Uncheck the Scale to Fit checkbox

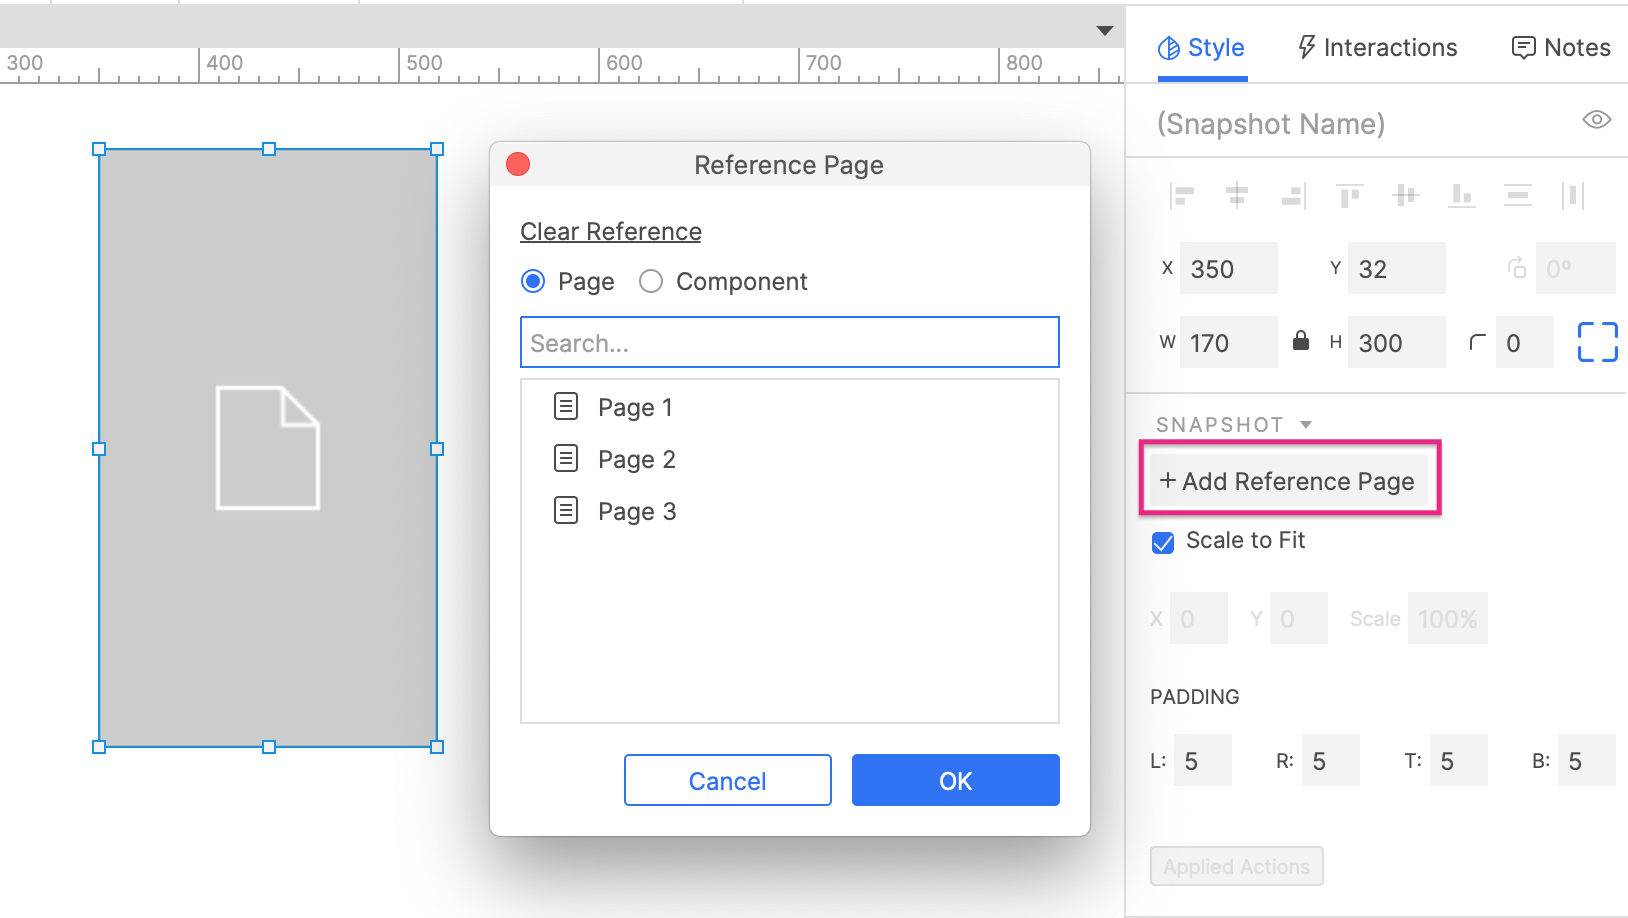click(1163, 542)
